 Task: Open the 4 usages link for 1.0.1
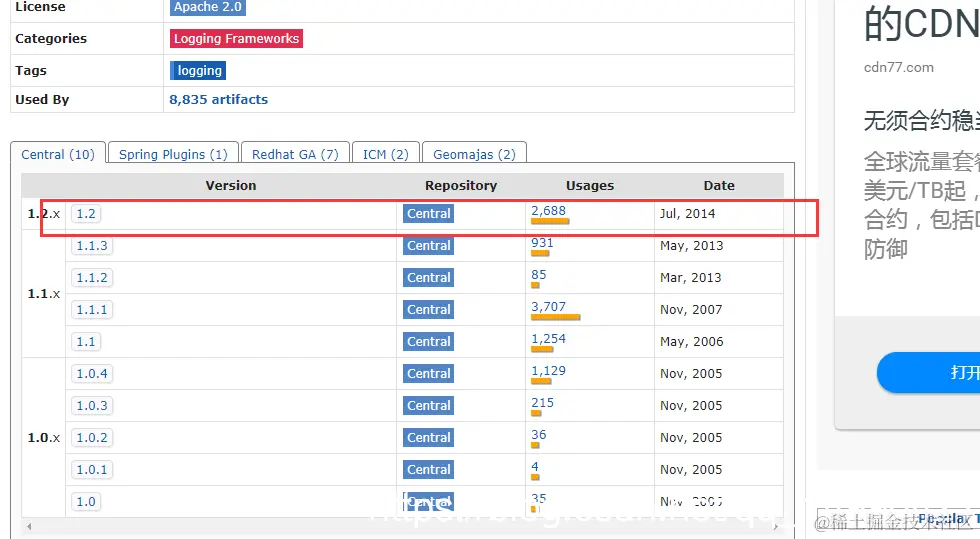pos(534,466)
